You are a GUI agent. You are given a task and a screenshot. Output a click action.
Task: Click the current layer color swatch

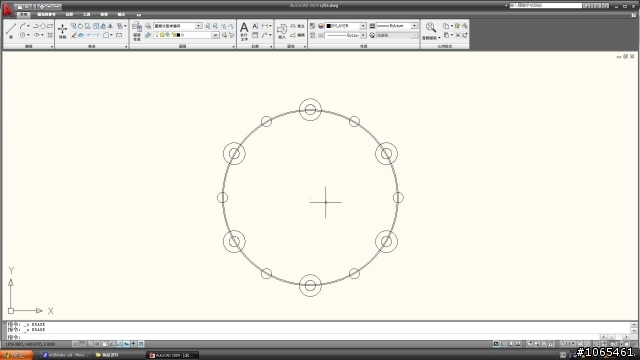coord(178,35)
